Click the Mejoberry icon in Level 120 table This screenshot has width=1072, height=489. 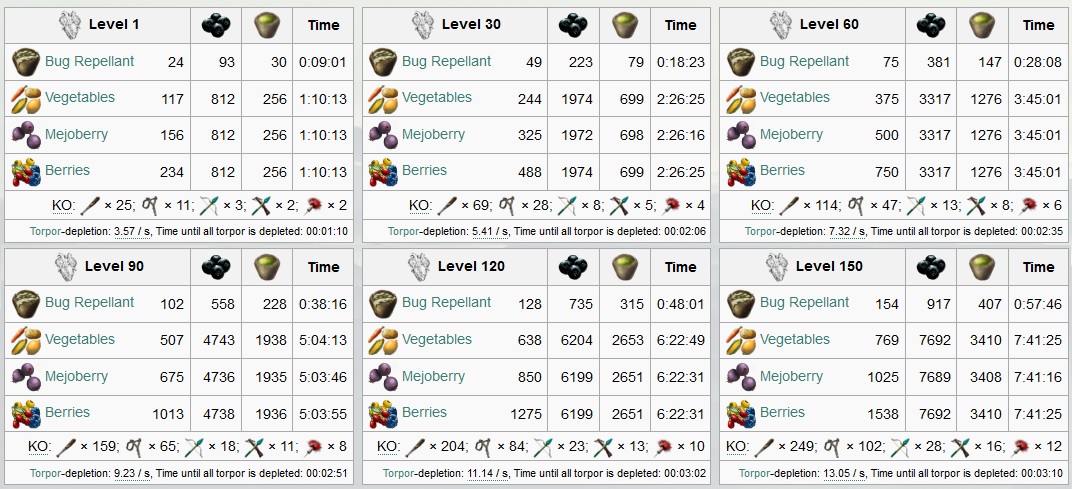(383, 377)
